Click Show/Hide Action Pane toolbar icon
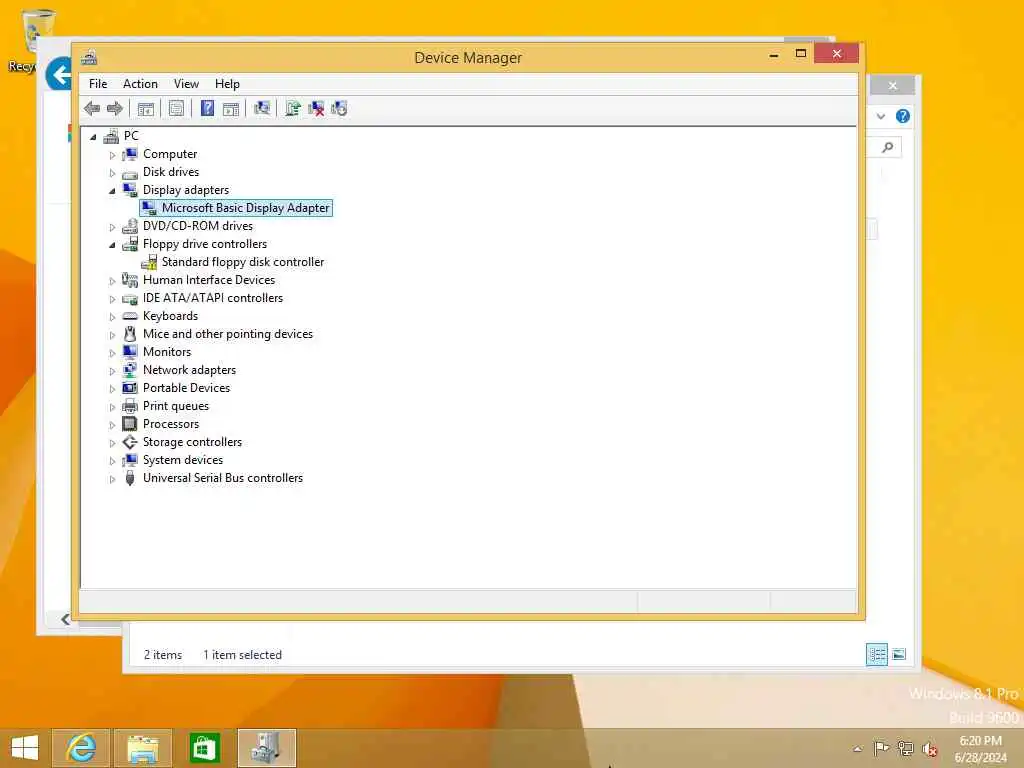Image resolution: width=1024 pixels, height=768 pixels. (231, 108)
